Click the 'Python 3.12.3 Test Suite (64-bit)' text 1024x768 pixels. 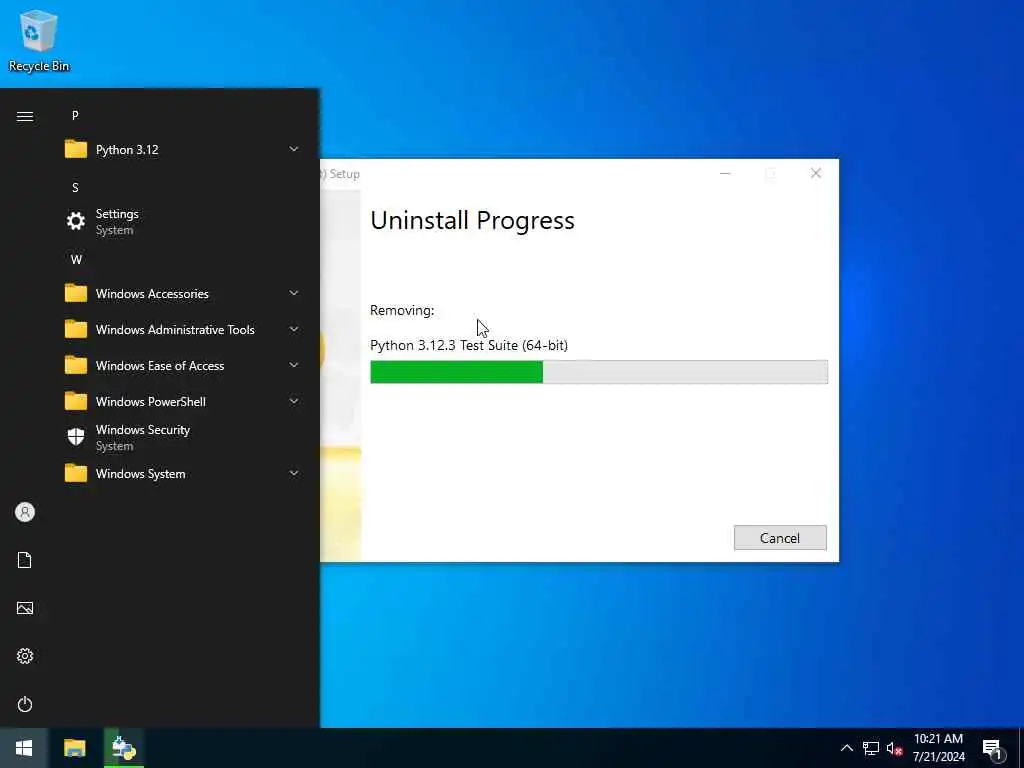pos(469,345)
